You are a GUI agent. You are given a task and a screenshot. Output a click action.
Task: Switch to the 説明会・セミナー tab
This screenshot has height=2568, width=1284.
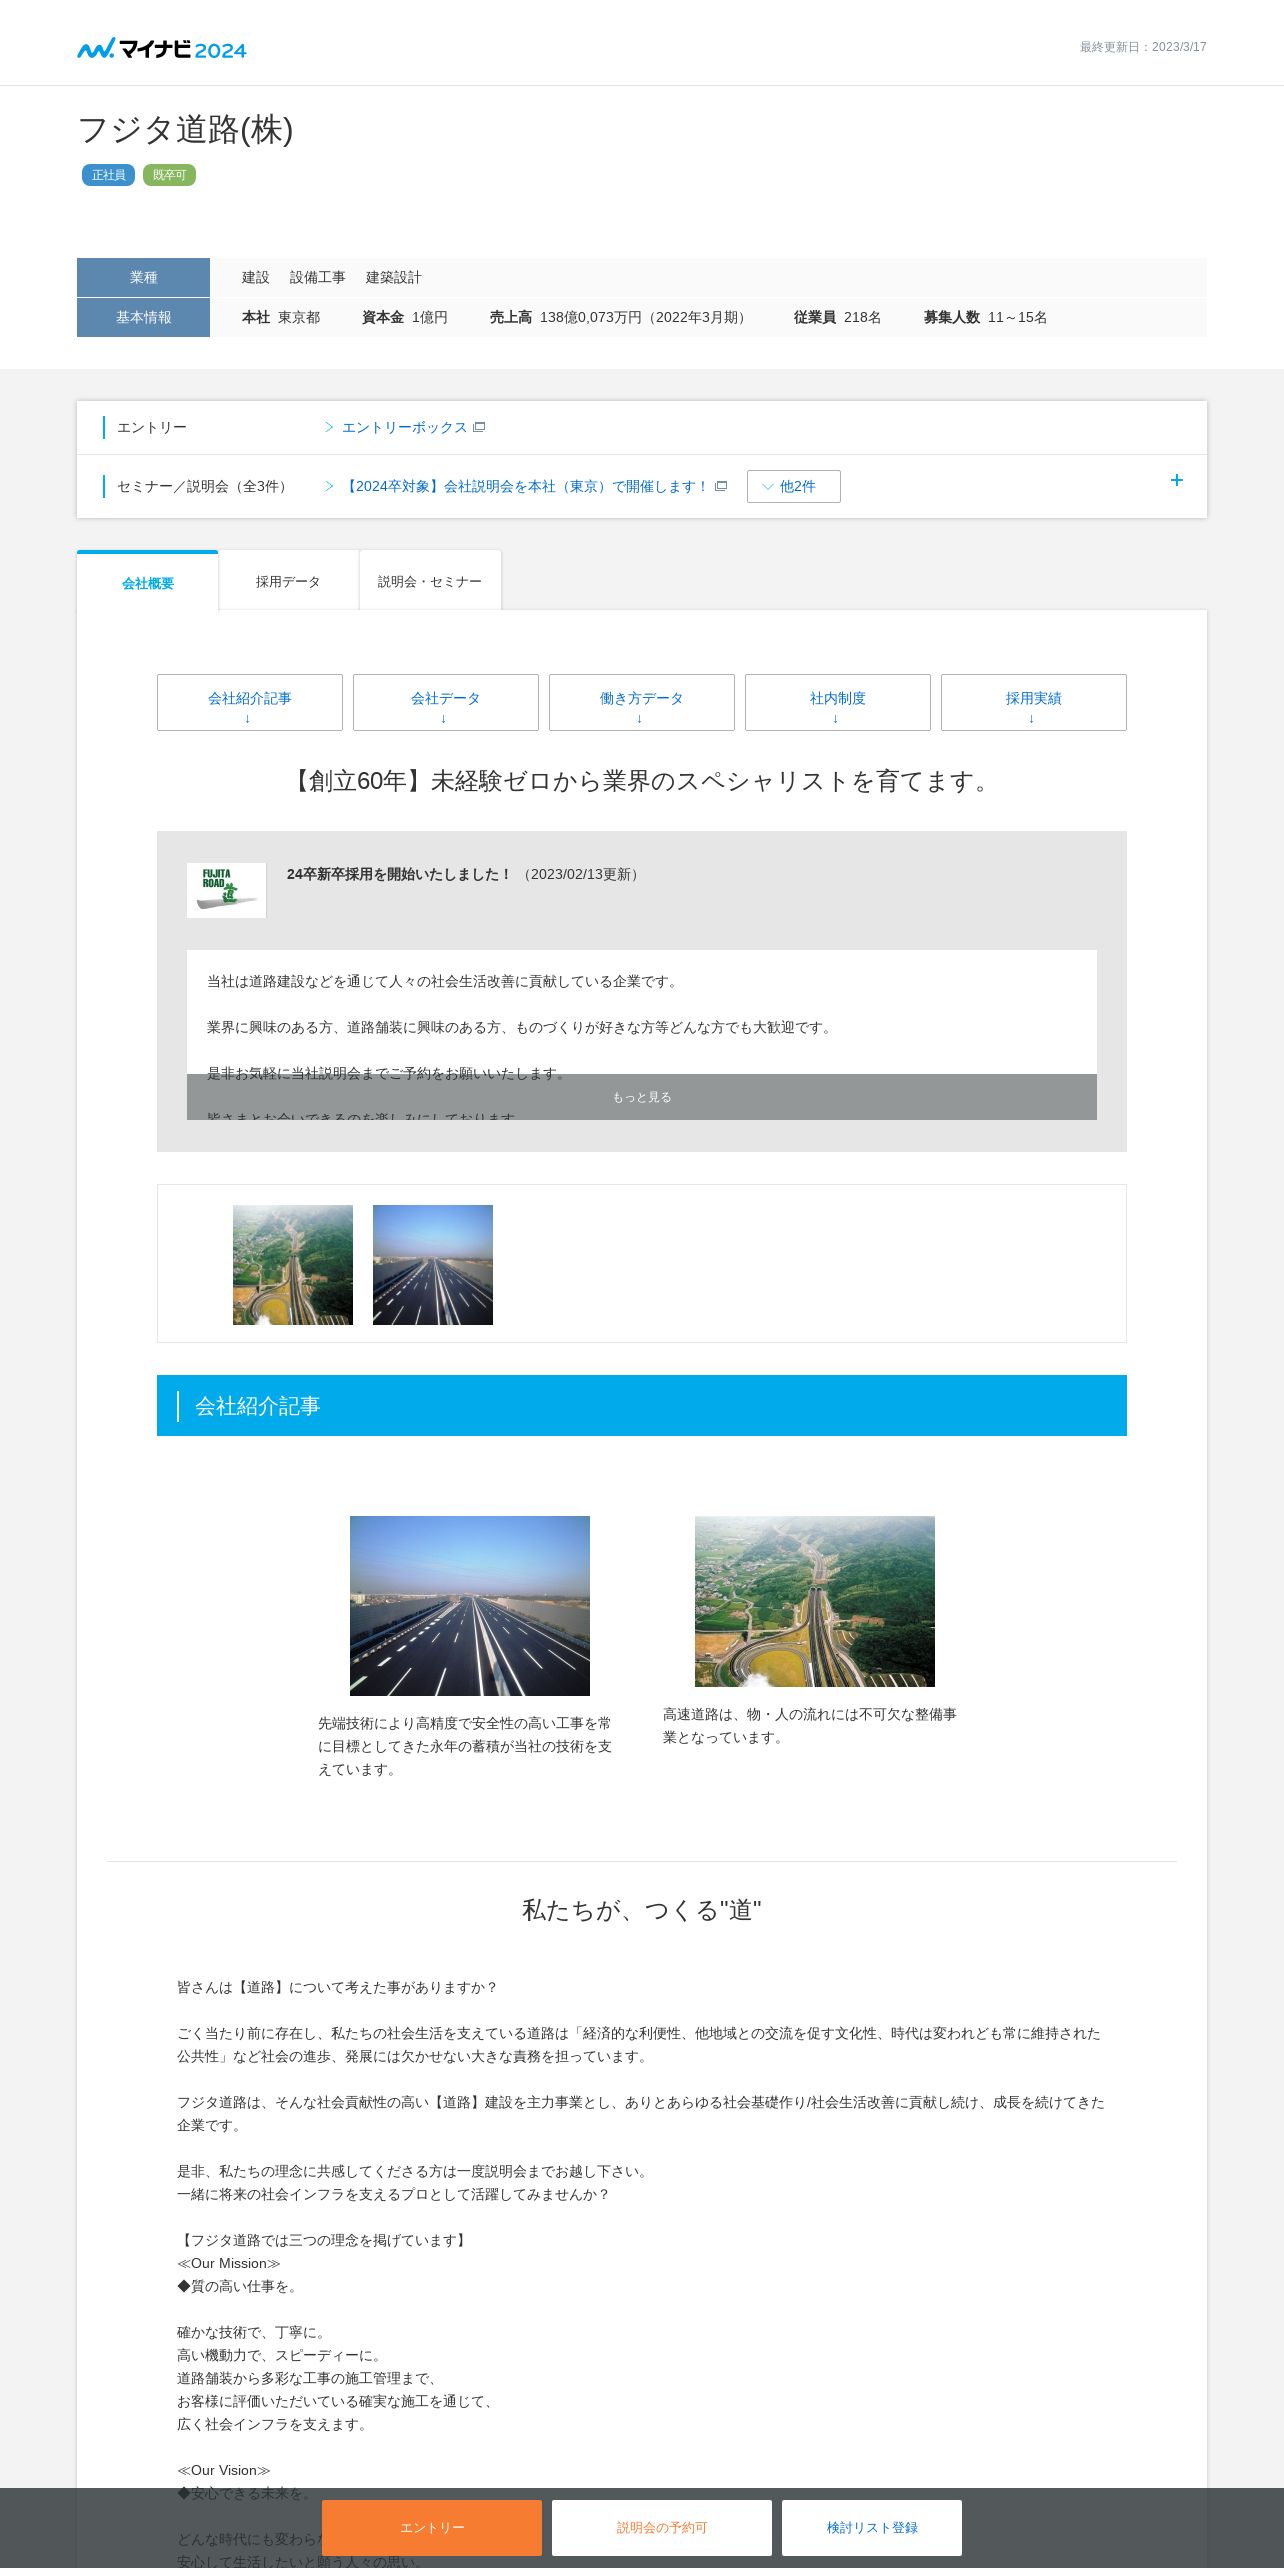click(430, 581)
